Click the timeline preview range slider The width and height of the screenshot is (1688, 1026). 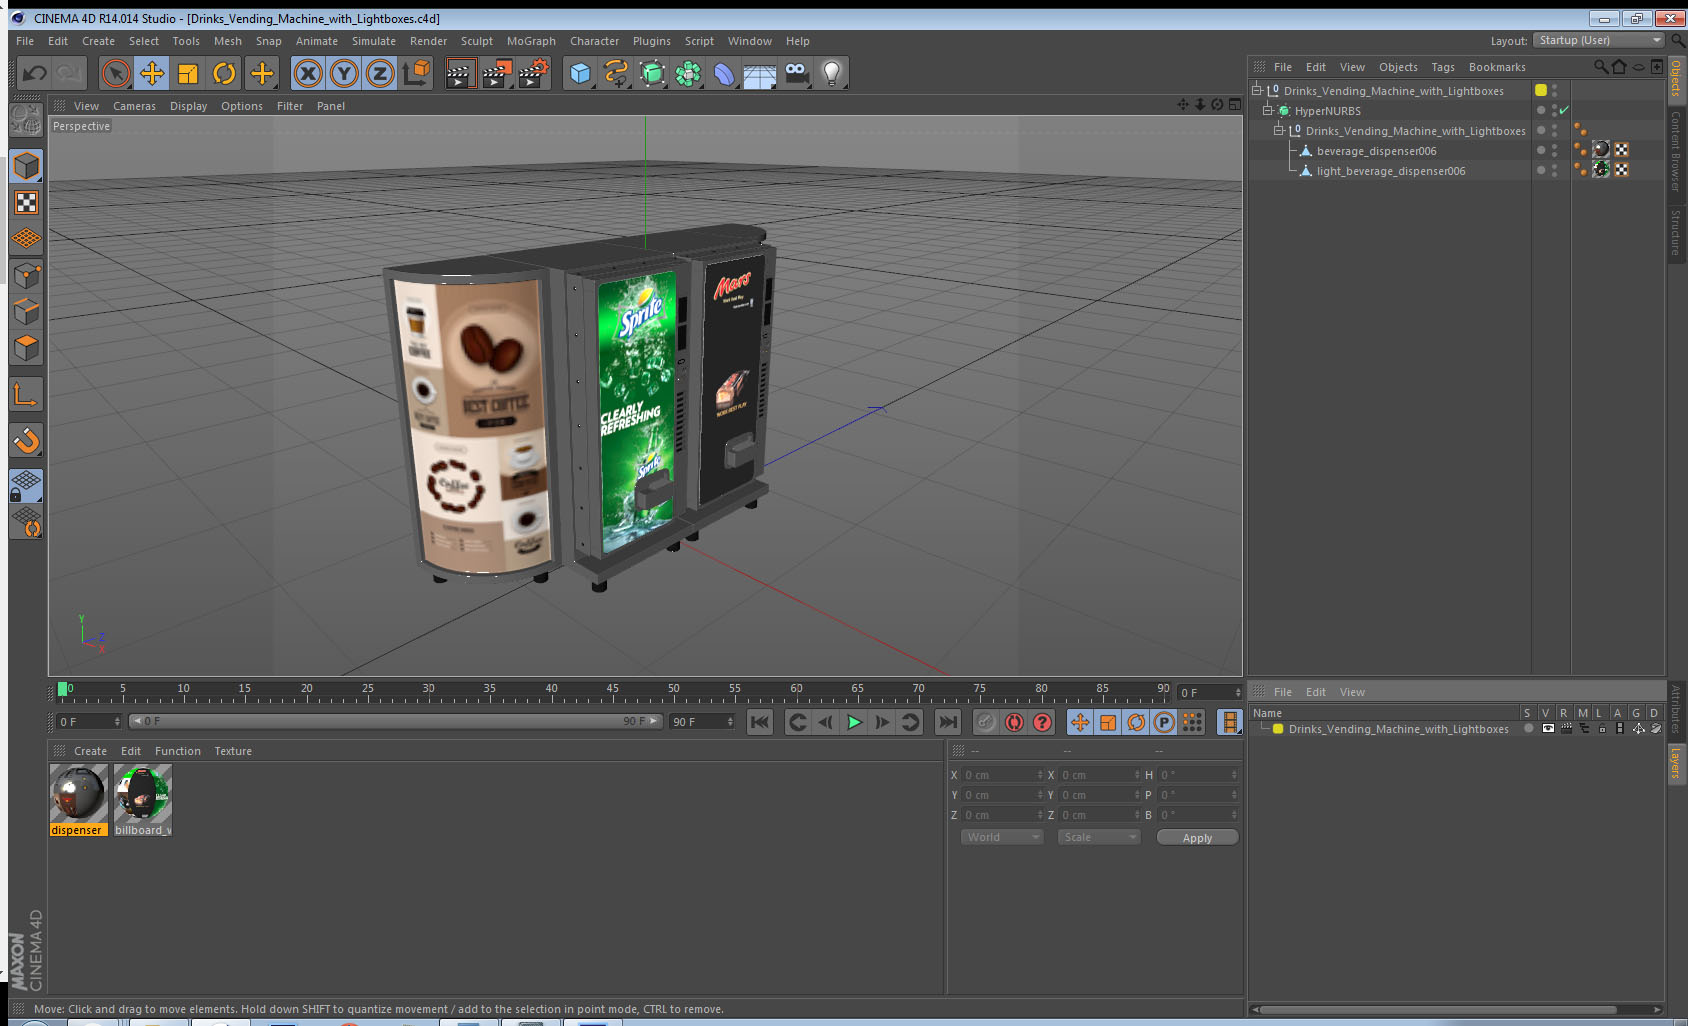395,721
